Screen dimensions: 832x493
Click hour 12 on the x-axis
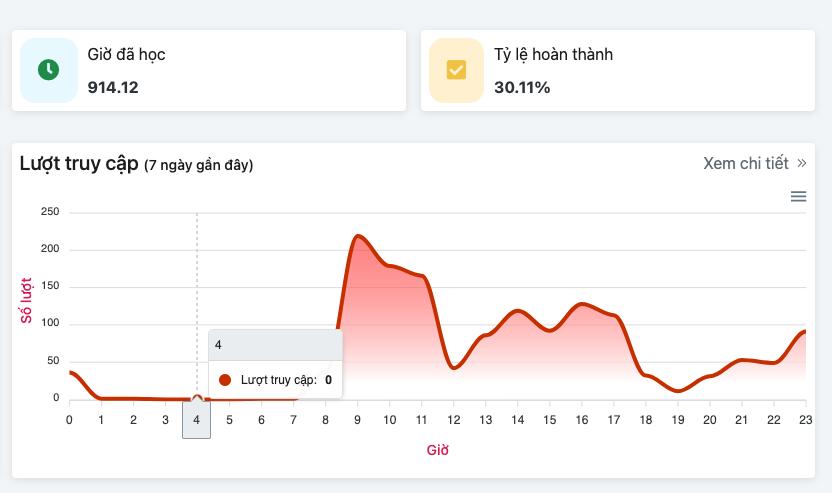click(453, 420)
